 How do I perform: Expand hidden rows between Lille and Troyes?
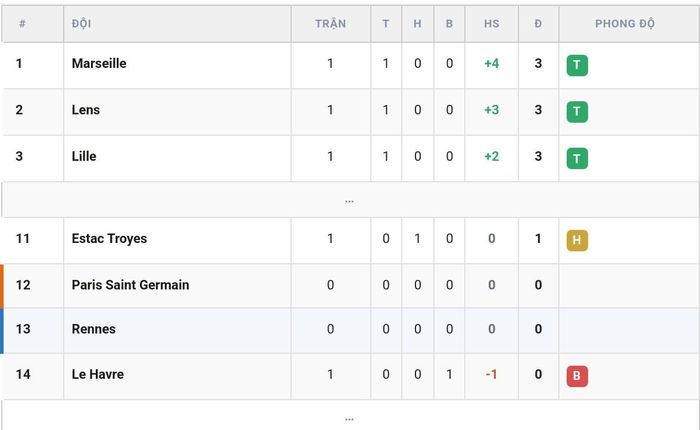tap(350, 200)
